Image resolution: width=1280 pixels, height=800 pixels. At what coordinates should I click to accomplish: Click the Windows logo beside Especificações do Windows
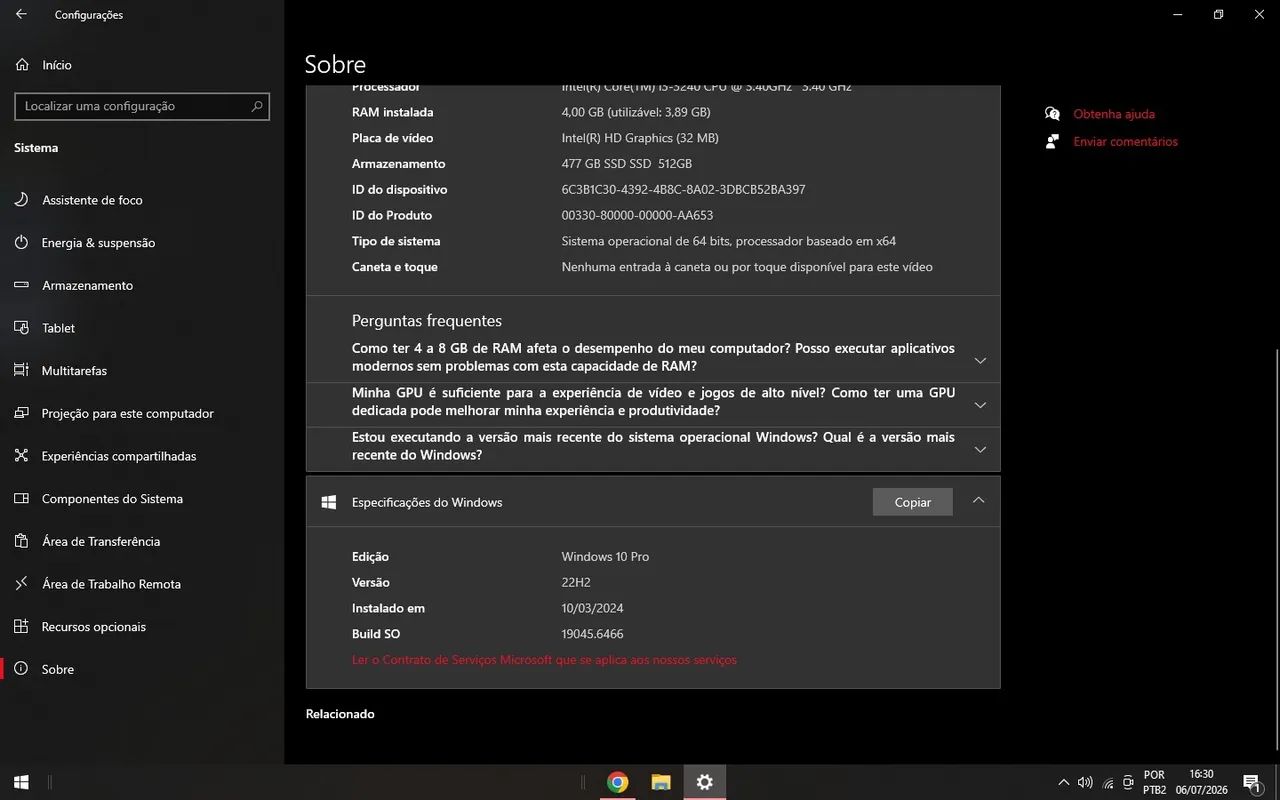pyautogui.click(x=328, y=502)
